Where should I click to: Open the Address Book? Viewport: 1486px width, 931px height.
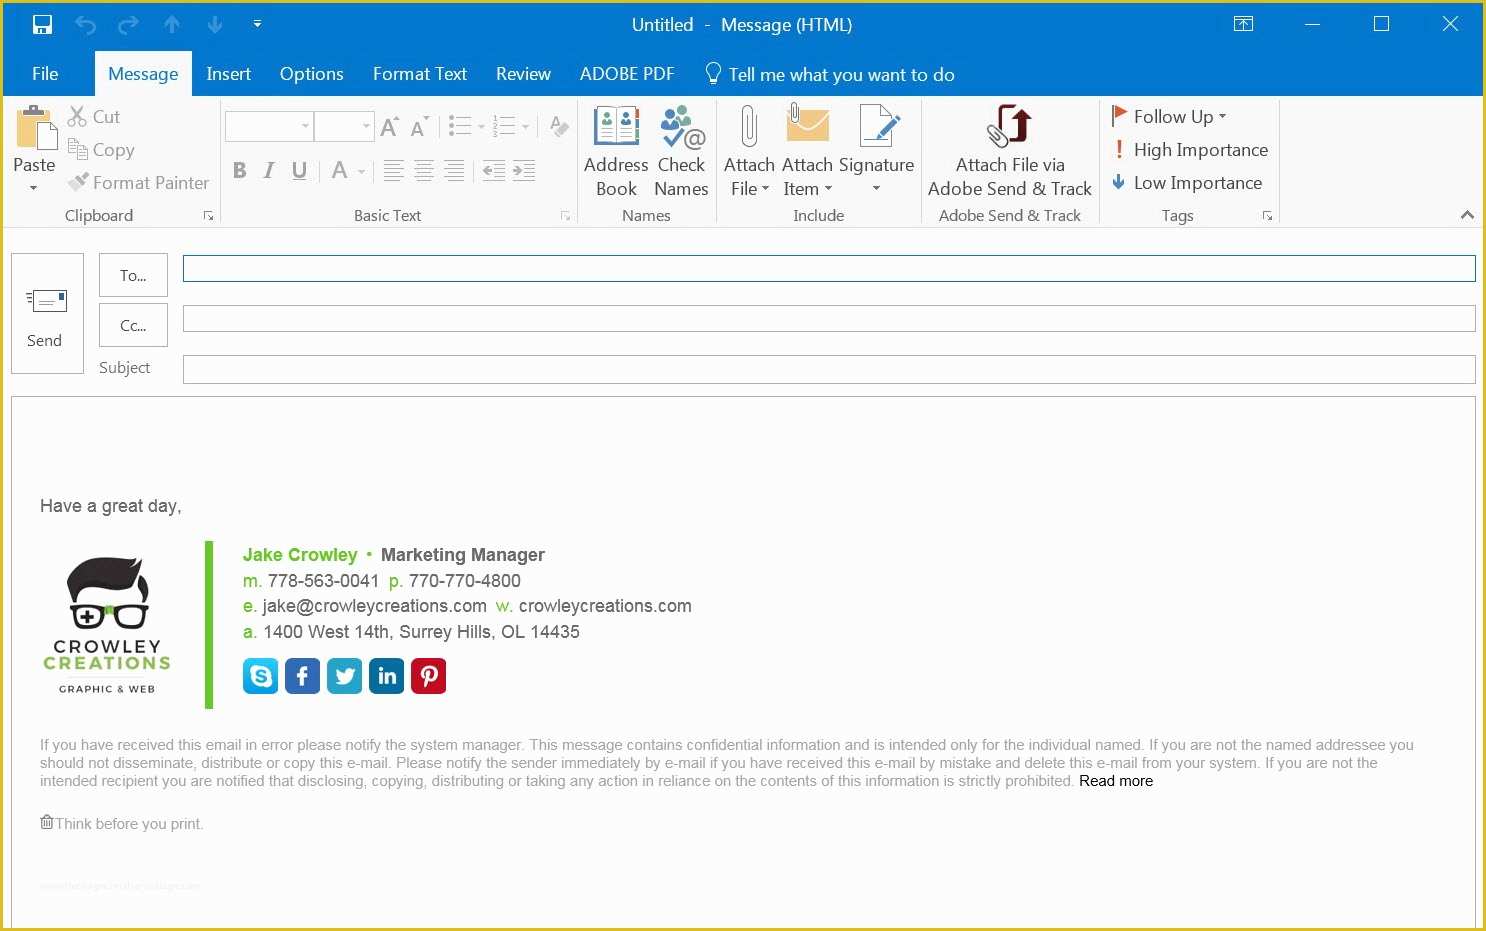[x=615, y=150]
